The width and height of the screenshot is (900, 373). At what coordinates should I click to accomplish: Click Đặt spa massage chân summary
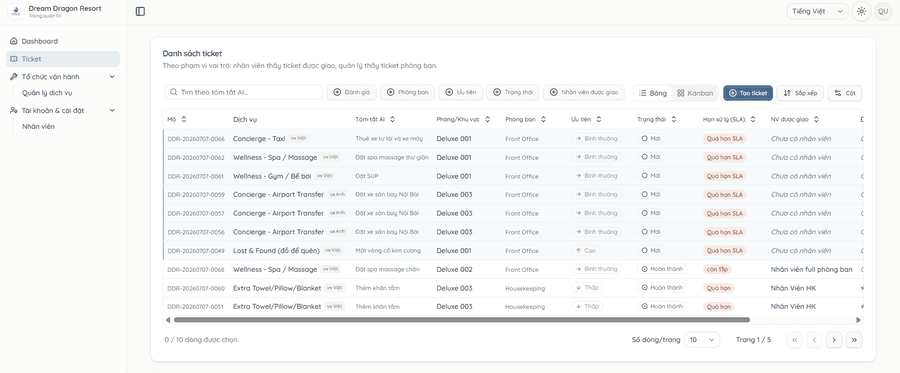point(387,269)
